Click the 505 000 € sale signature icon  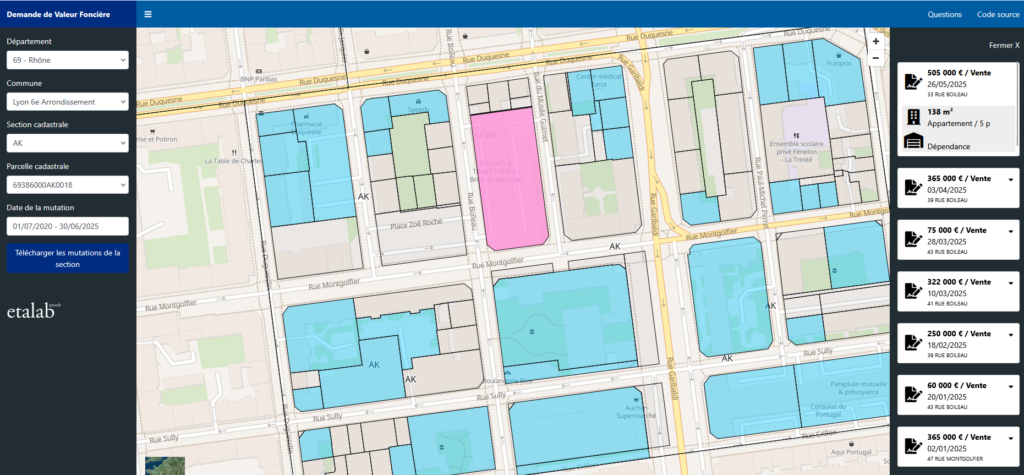[912, 83]
